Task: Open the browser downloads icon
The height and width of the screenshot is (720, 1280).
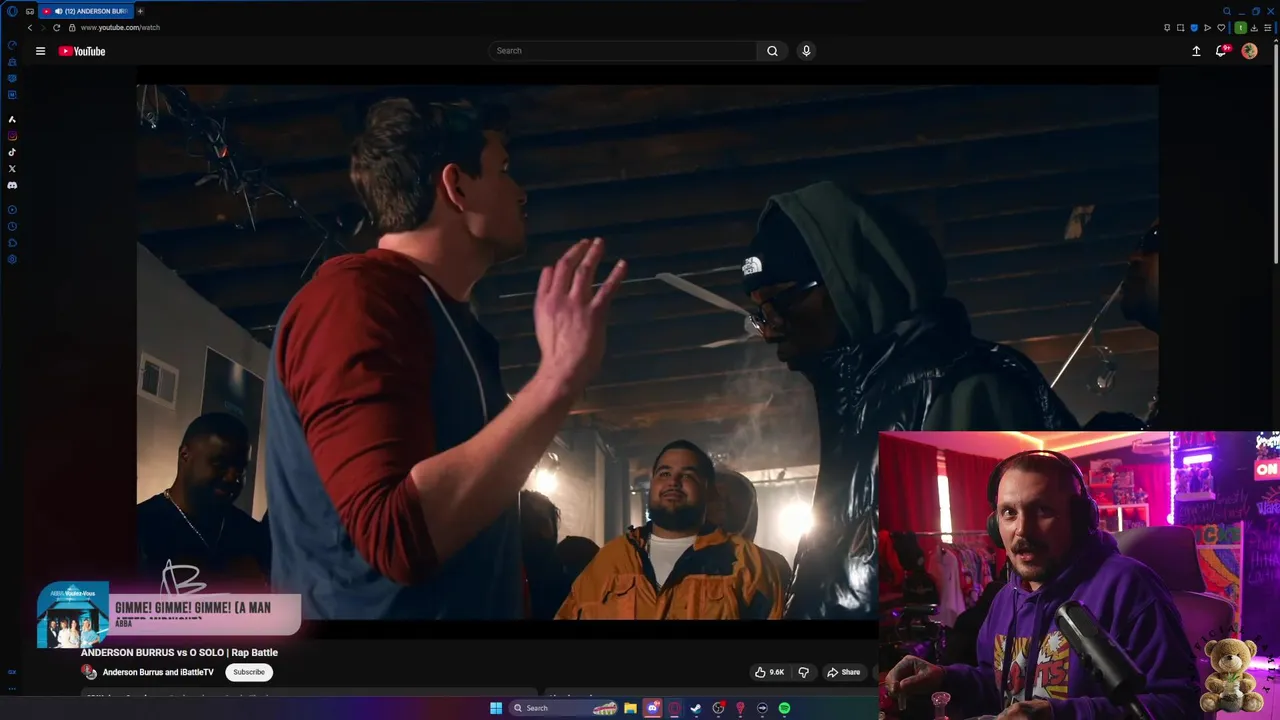Action: tap(1254, 27)
